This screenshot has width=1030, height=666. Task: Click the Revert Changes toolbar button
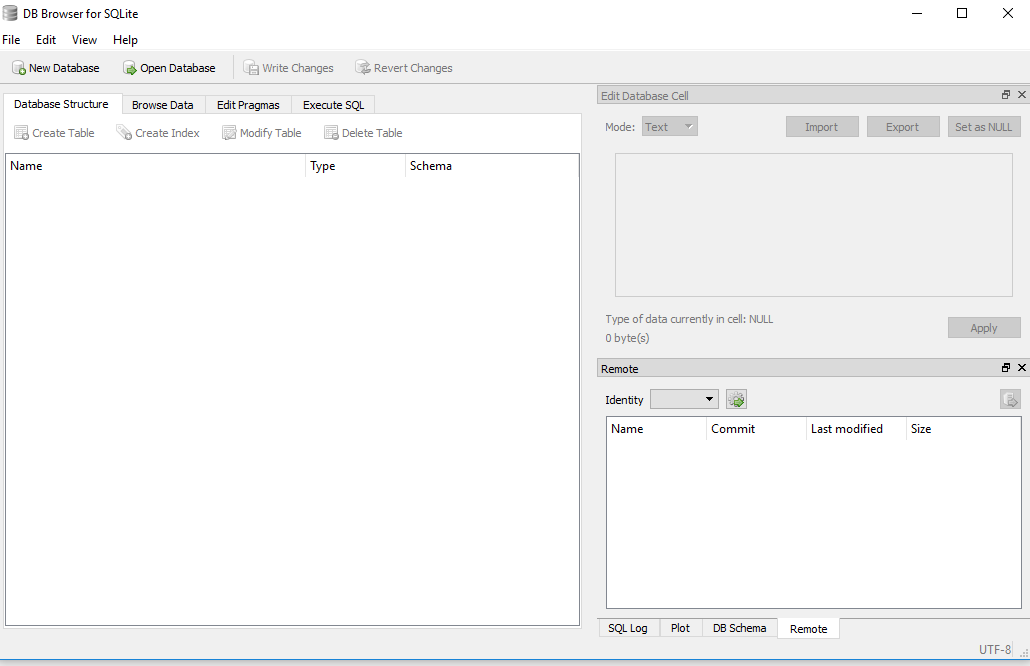(404, 68)
